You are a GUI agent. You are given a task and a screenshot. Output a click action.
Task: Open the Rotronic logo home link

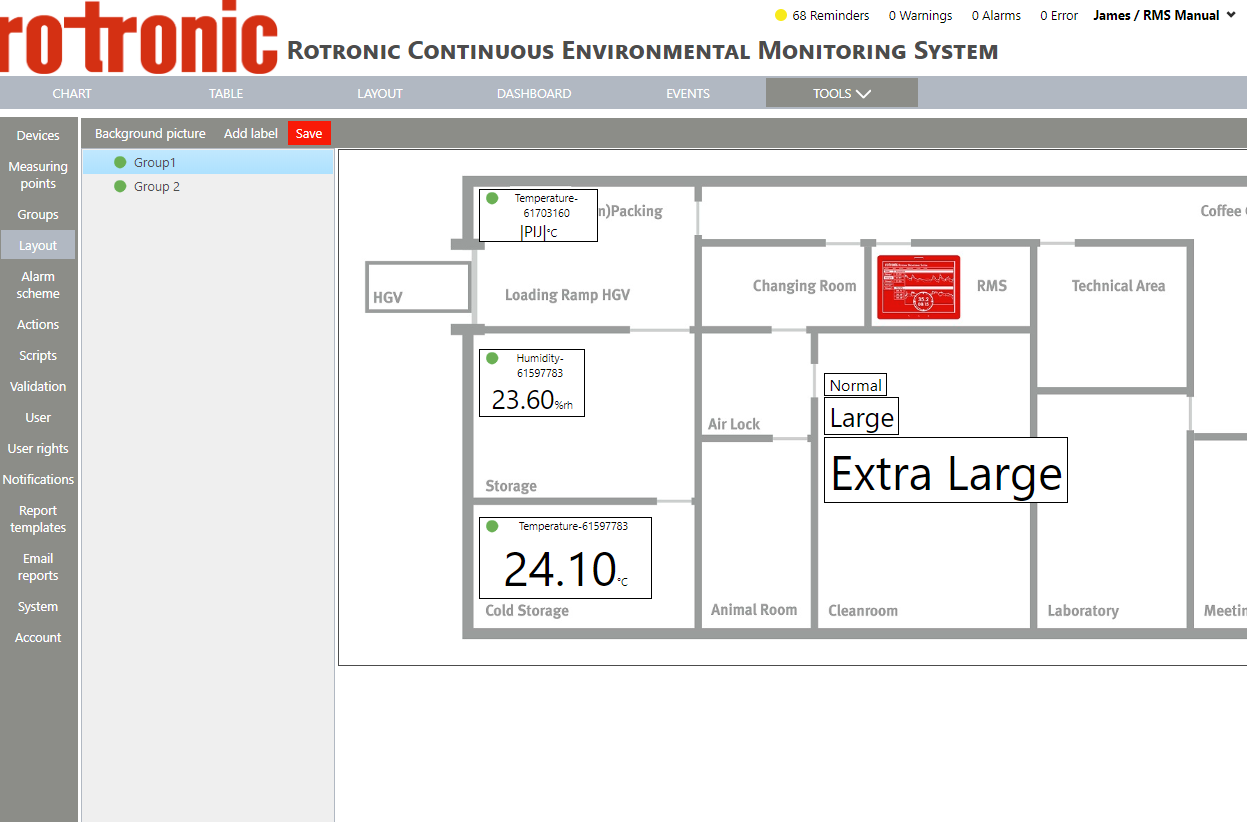[x=138, y=38]
